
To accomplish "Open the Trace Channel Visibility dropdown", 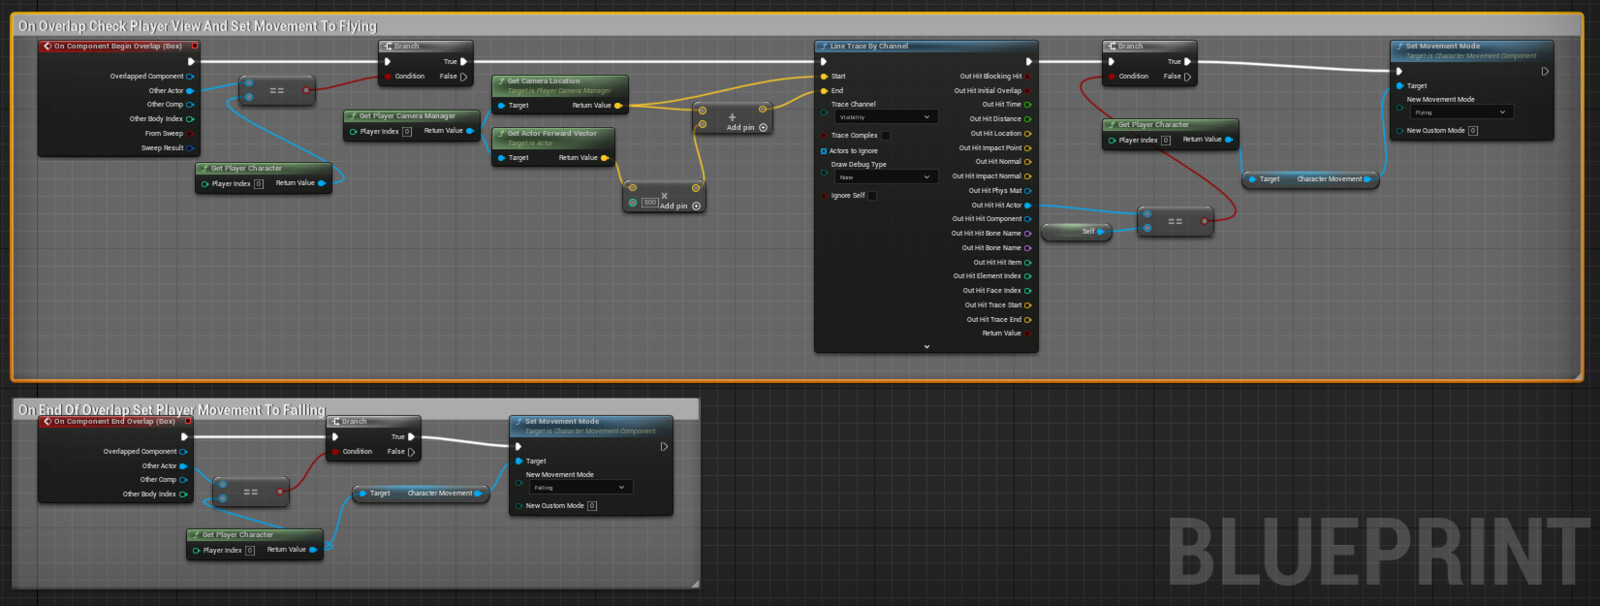I will click(x=885, y=117).
